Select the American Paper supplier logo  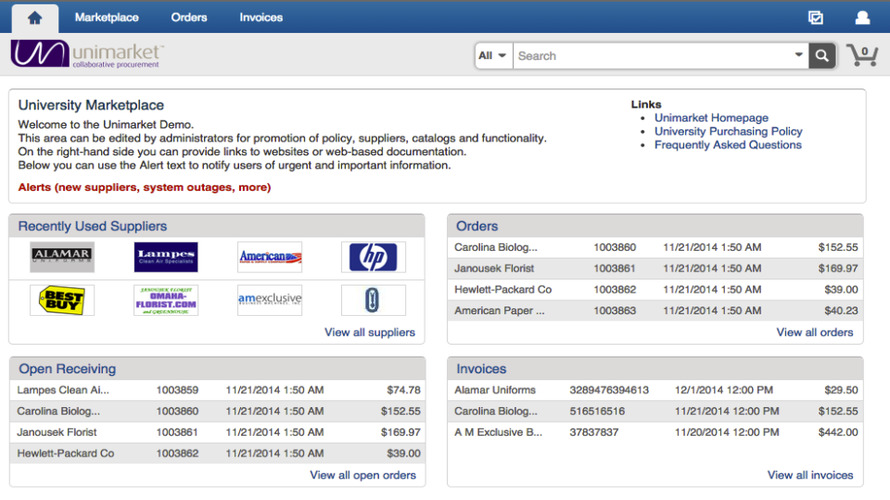pyautogui.click(x=270, y=257)
